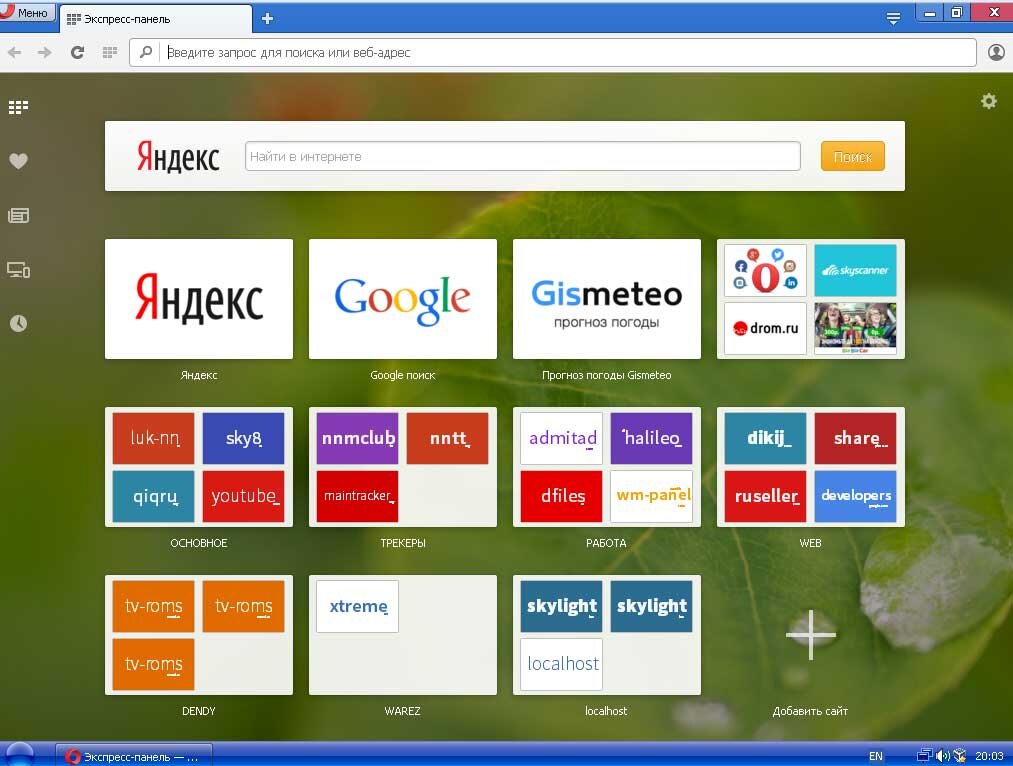Open the tray network connection icon
The height and width of the screenshot is (766, 1013).
coord(924,756)
